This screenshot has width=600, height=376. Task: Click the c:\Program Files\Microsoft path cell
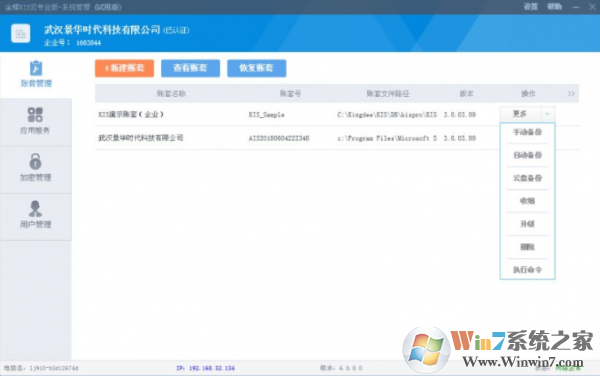click(387, 138)
